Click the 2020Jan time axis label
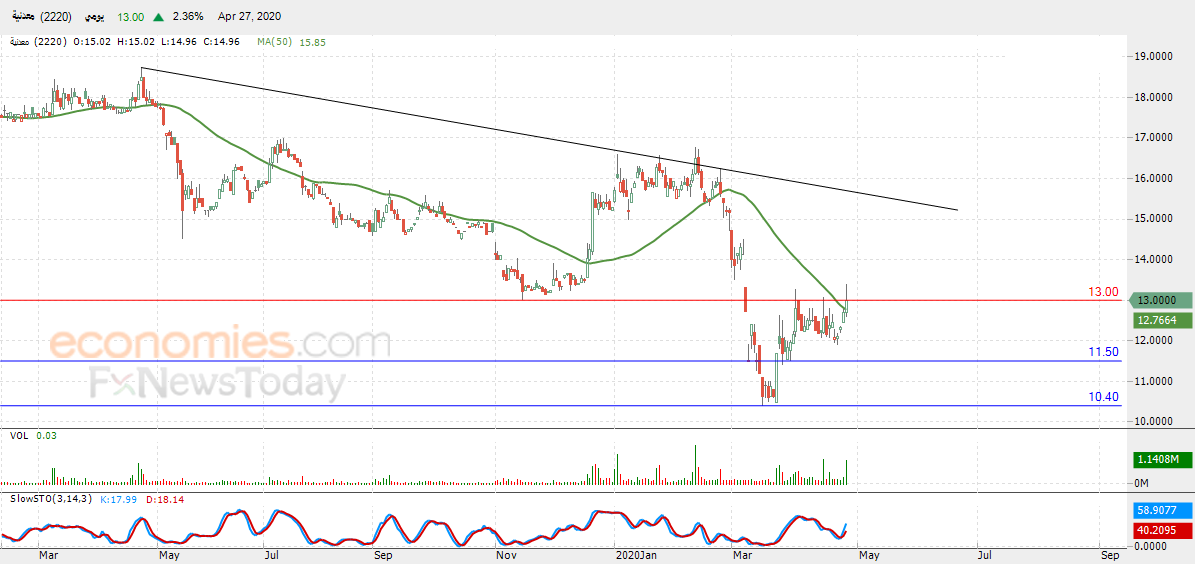 pyautogui.click(x=636, y=556)
